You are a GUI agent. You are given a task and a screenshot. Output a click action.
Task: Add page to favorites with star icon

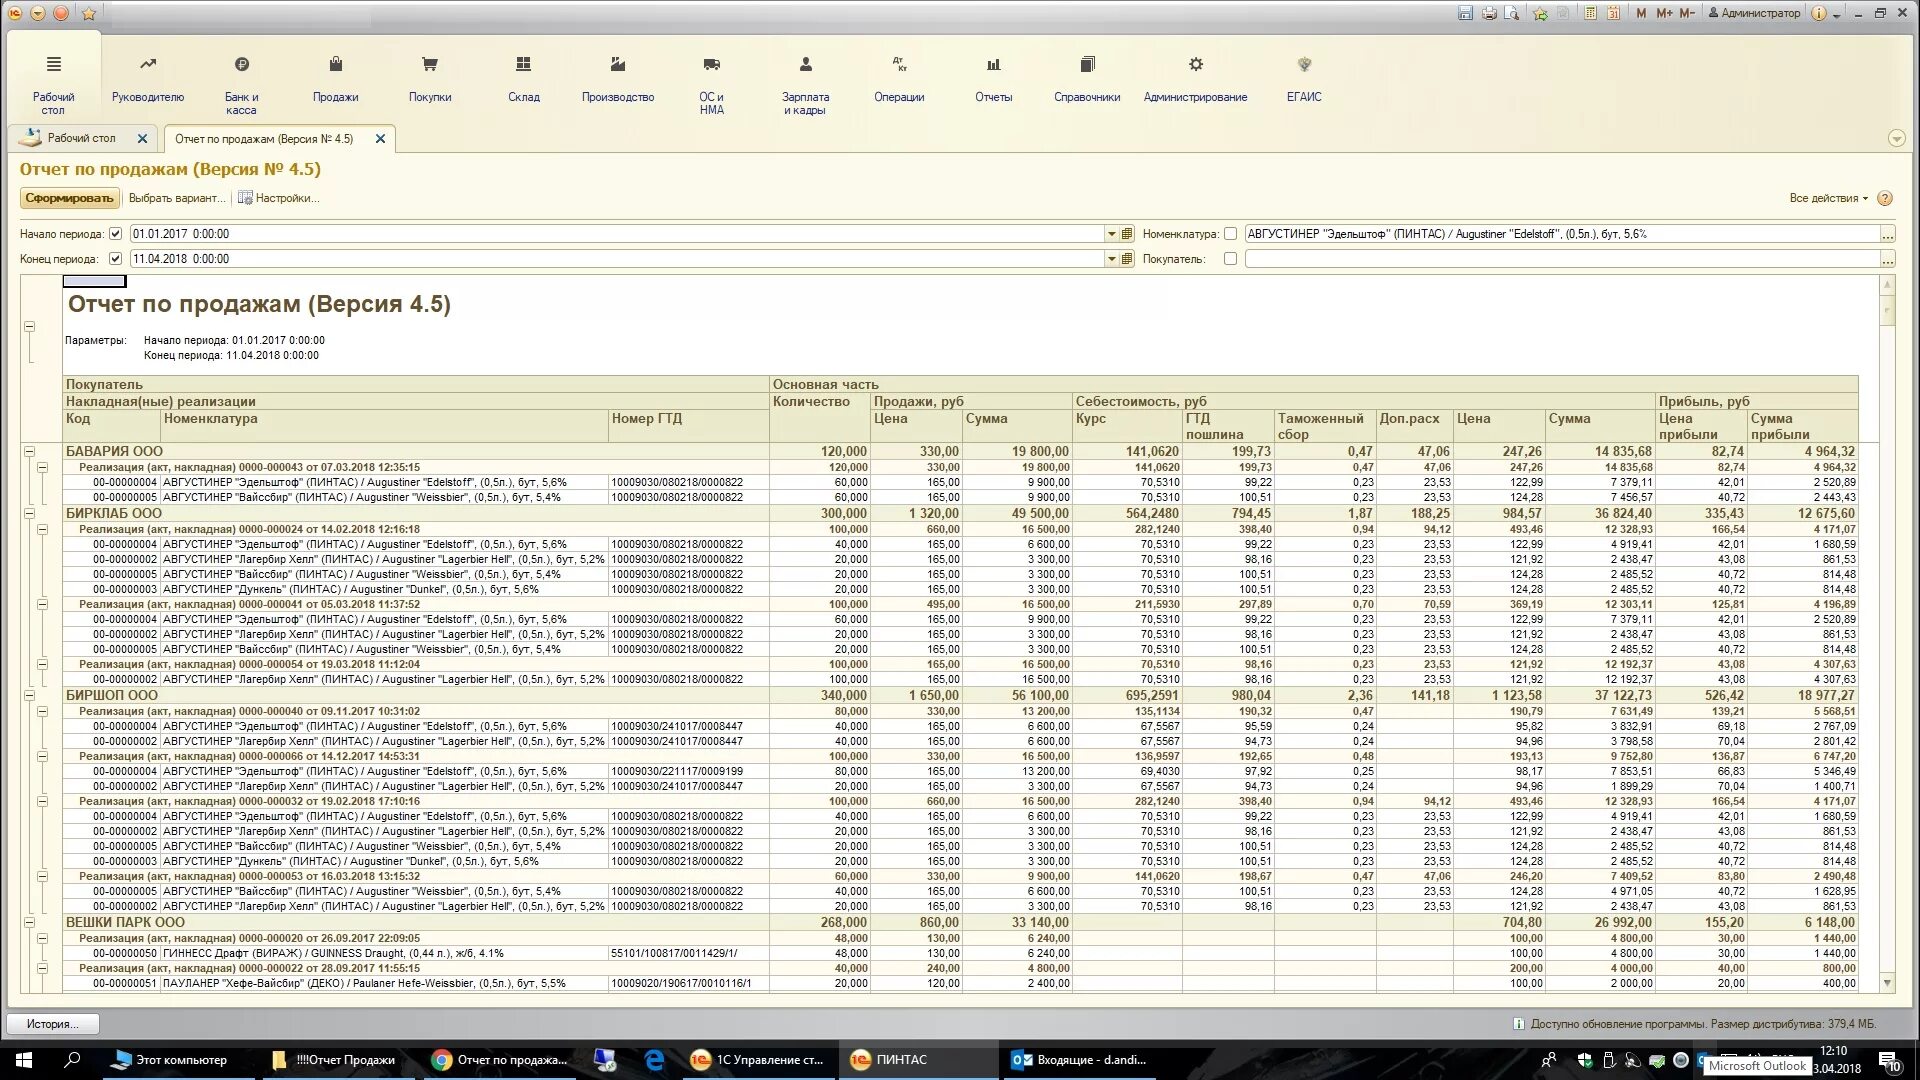click(1540, 13)
